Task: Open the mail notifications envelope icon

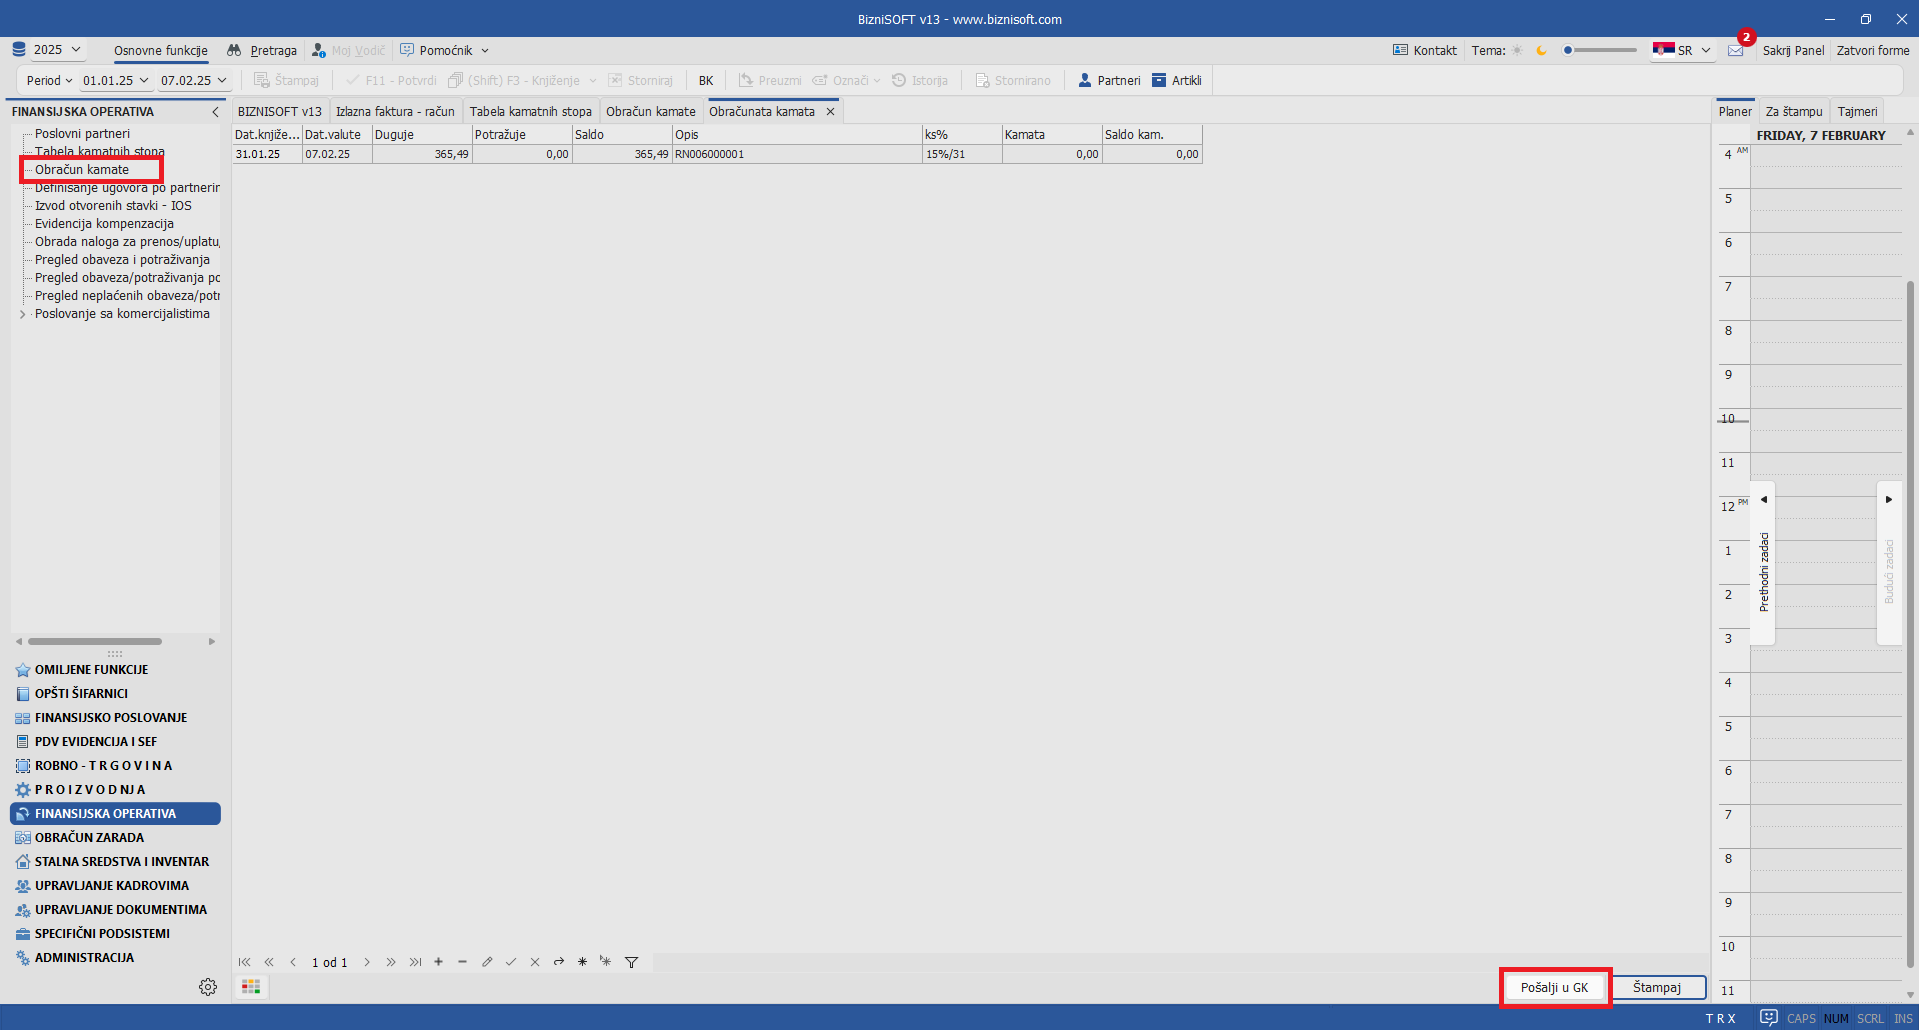Action: click(x=1735, y=51)
